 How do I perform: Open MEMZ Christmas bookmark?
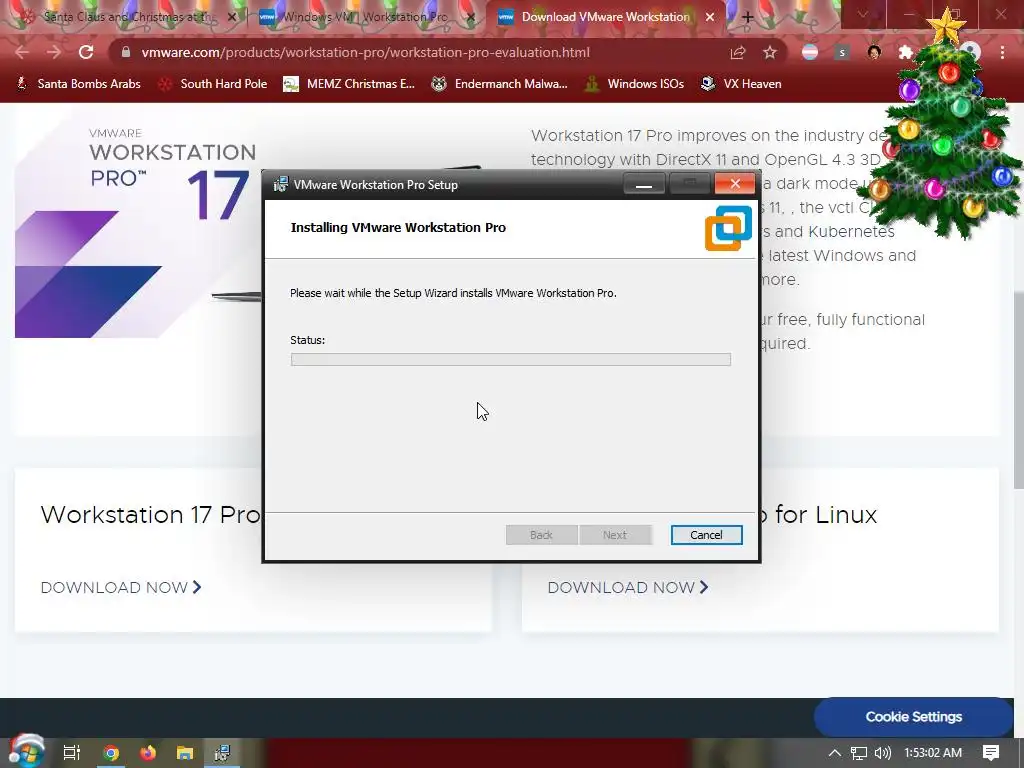(x=349, y=84)
